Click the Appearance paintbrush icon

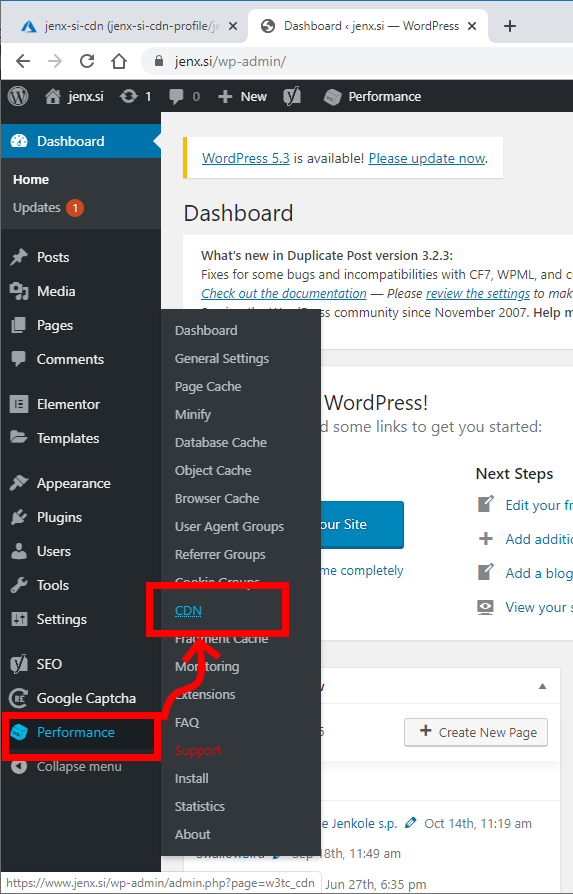click(x=19, y=483)
